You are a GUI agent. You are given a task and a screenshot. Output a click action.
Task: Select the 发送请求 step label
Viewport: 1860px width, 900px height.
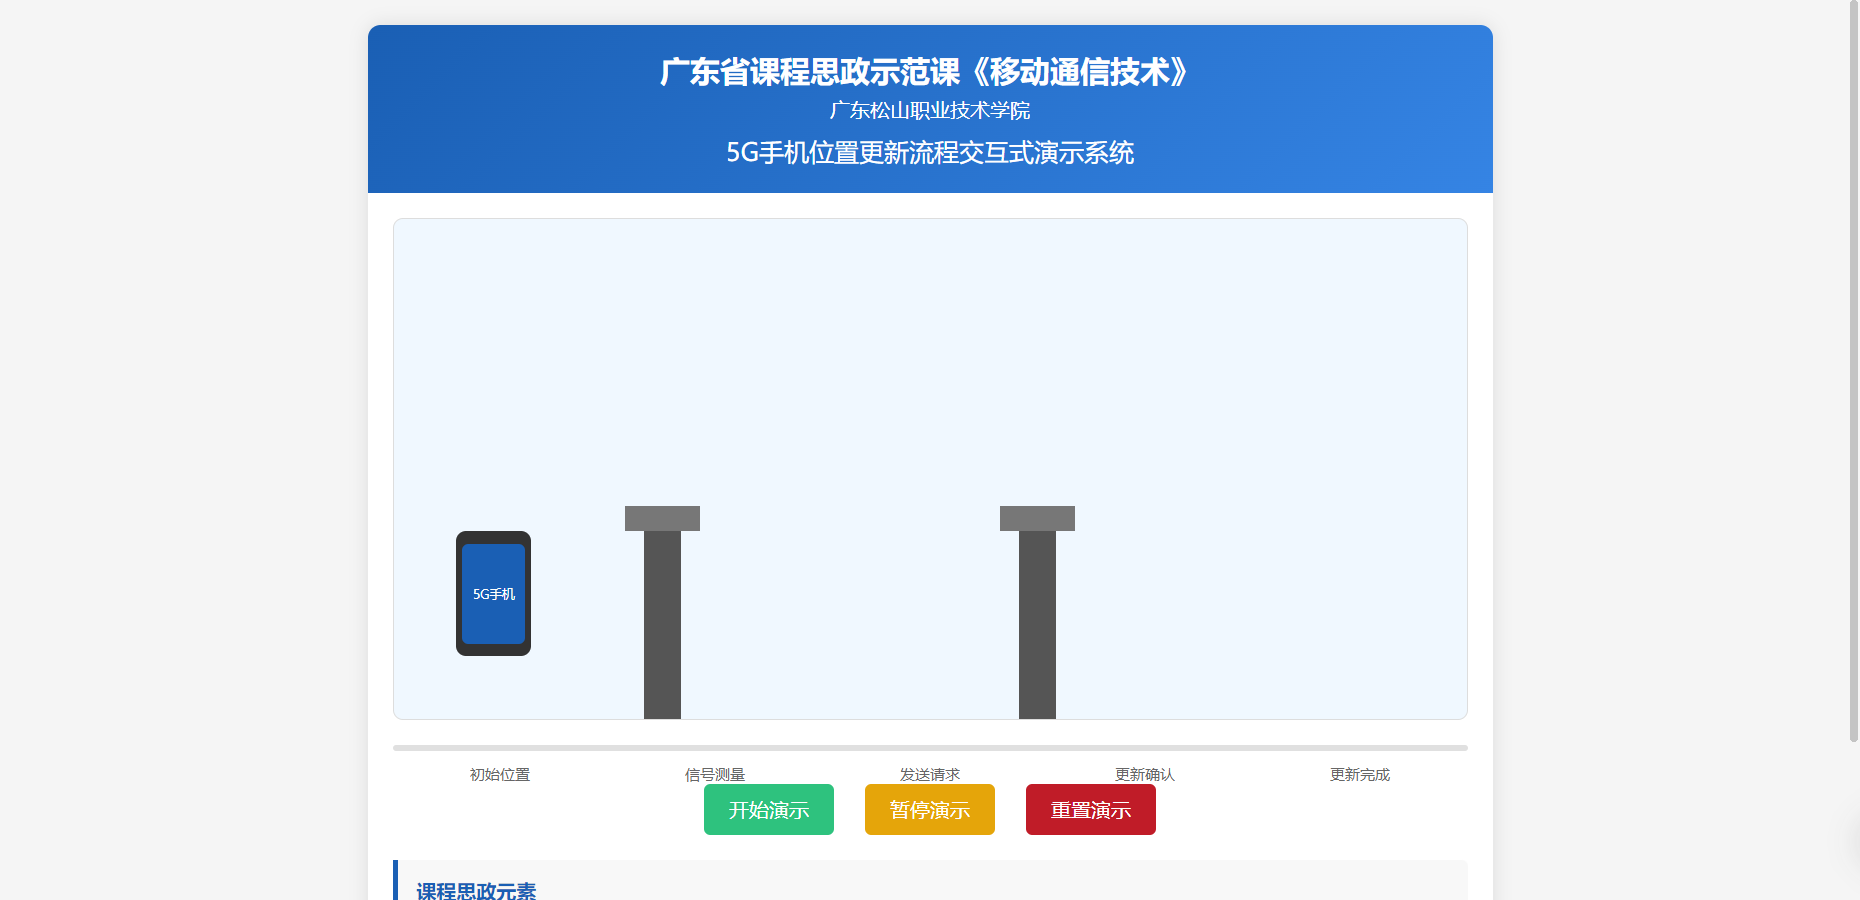(x=930, y=774)
